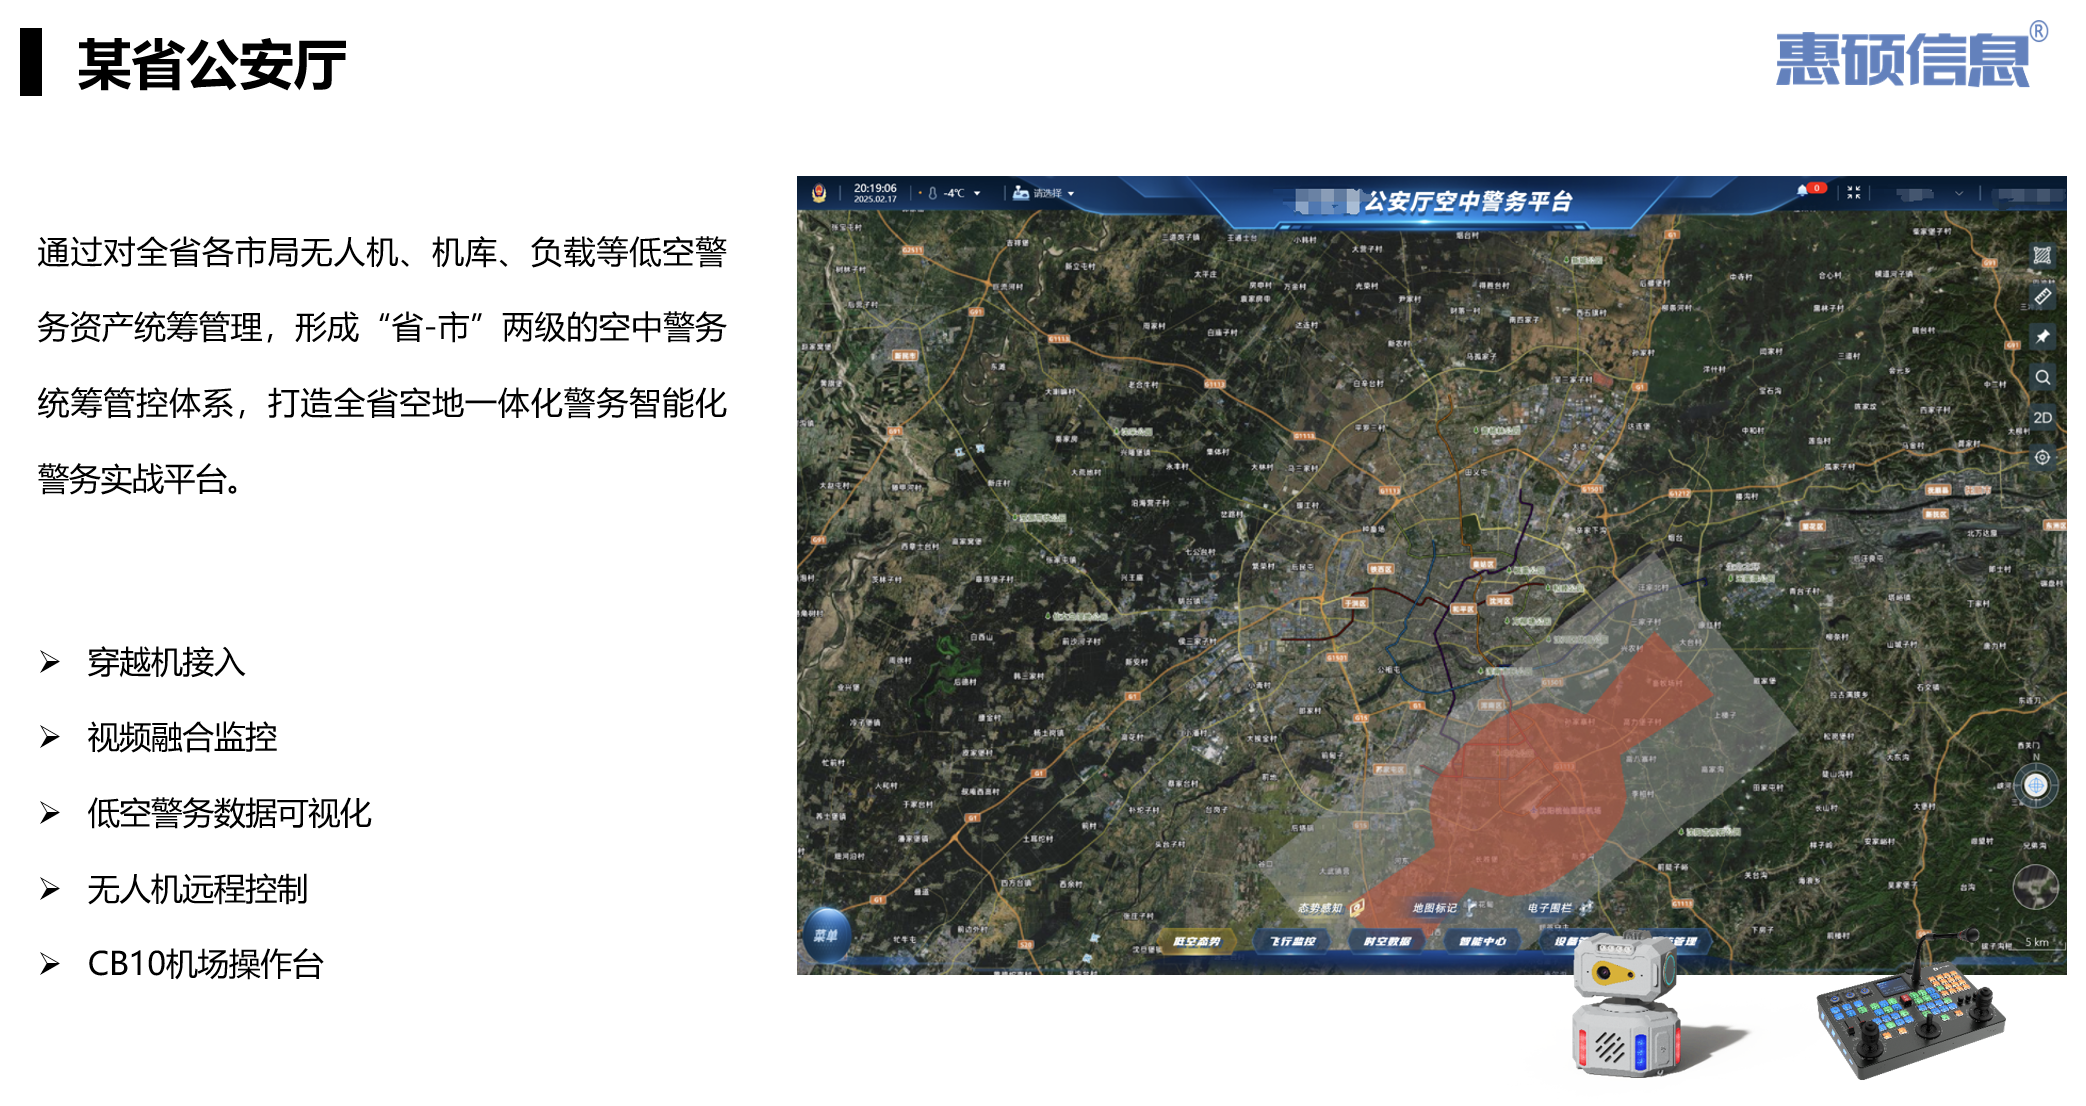The width and height of the screenshot is (2086, 1106).
Task: Open the 请选择 selection dropdown
Action: point(1070,194)
